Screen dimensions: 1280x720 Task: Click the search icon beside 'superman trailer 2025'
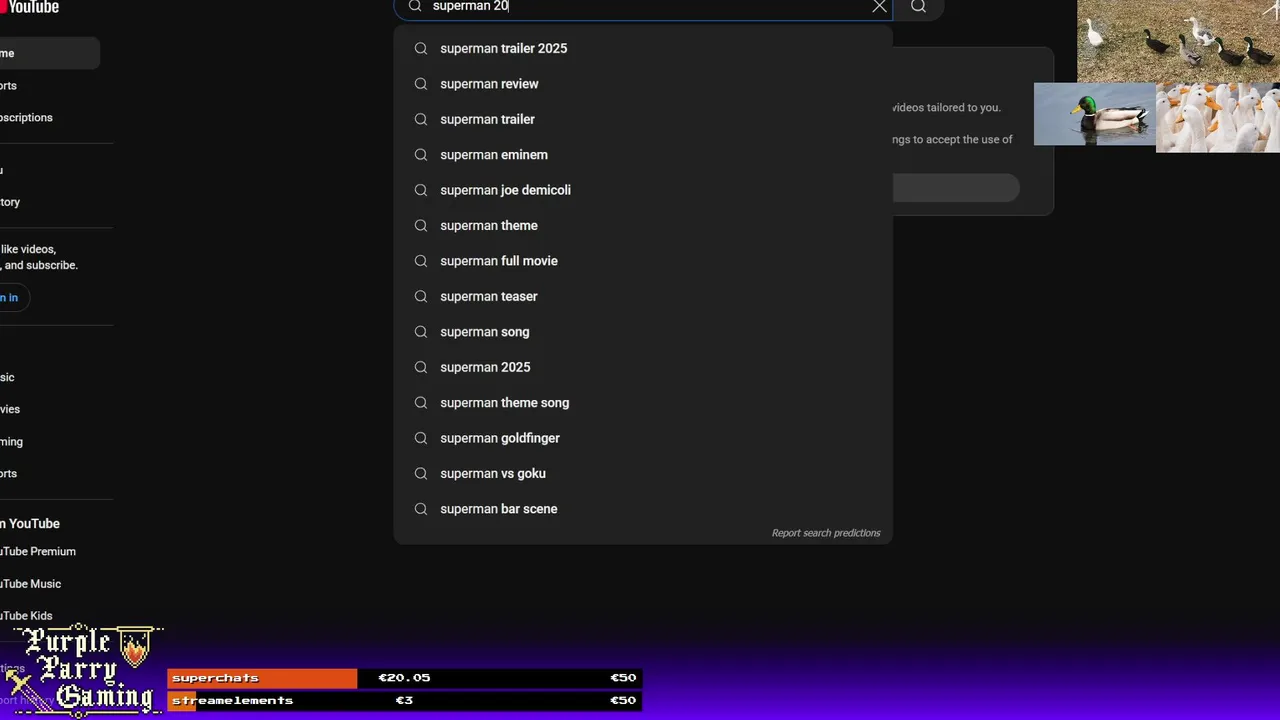click(x=421, y=48)
